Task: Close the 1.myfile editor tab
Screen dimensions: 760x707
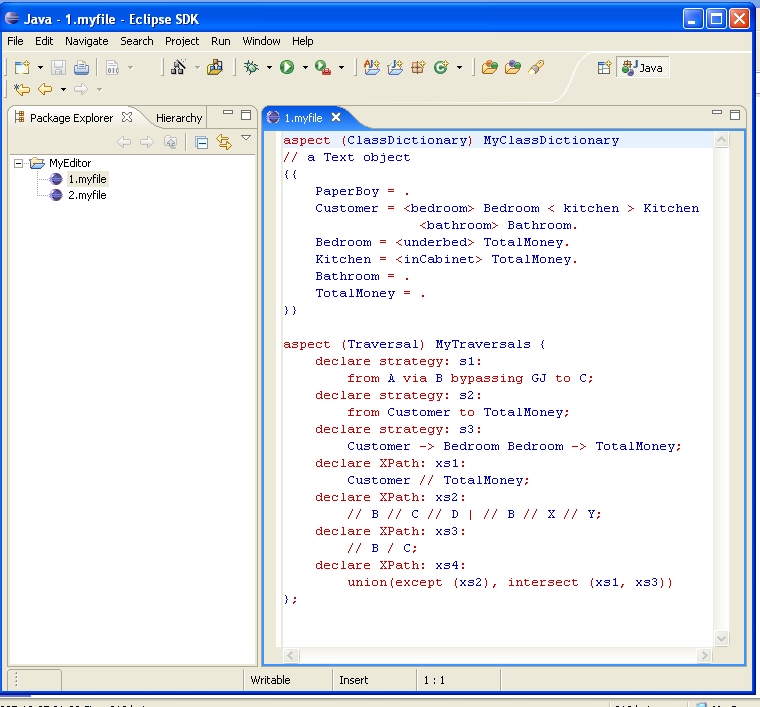Action: tap(337, 117)
